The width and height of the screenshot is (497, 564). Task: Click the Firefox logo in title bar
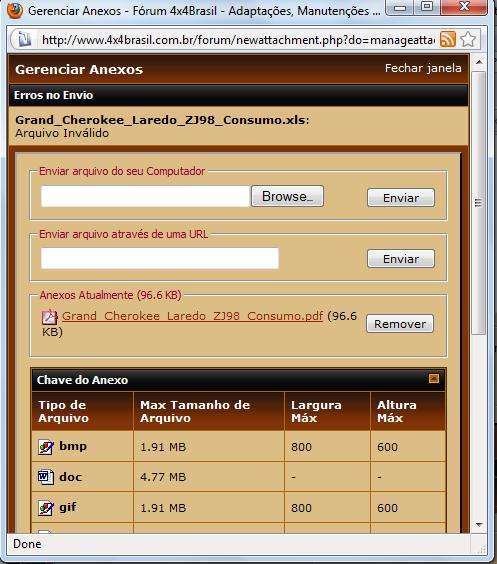(x=14, y=10)
